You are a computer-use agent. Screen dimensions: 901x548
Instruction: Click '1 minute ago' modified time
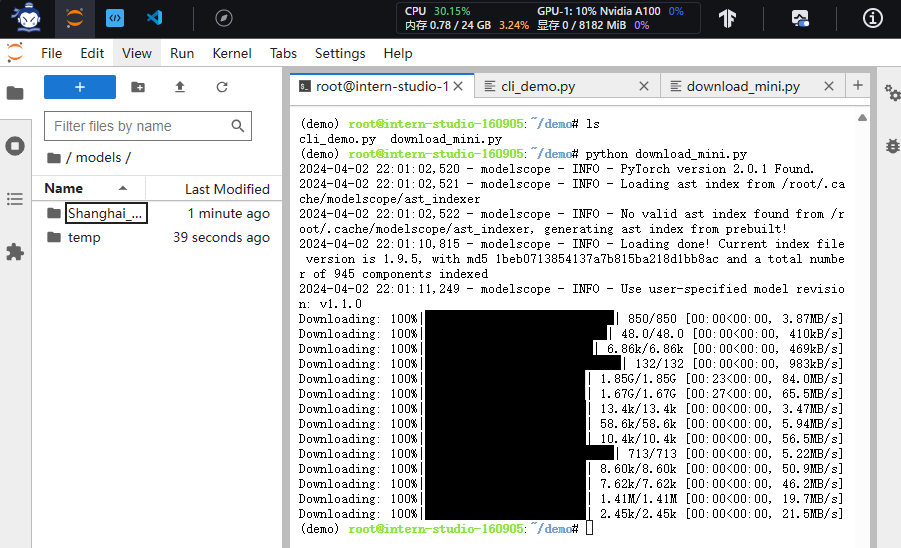[x=228, y=214]
